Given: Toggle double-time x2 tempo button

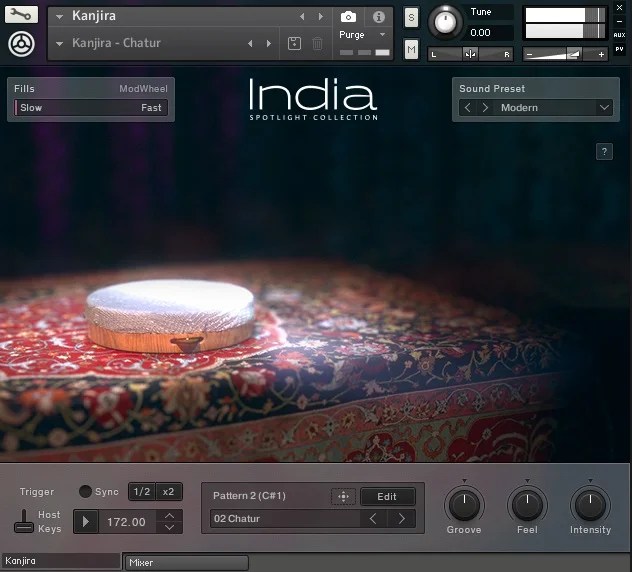Looking at the screenshot, I should click(x=168, y=492).
